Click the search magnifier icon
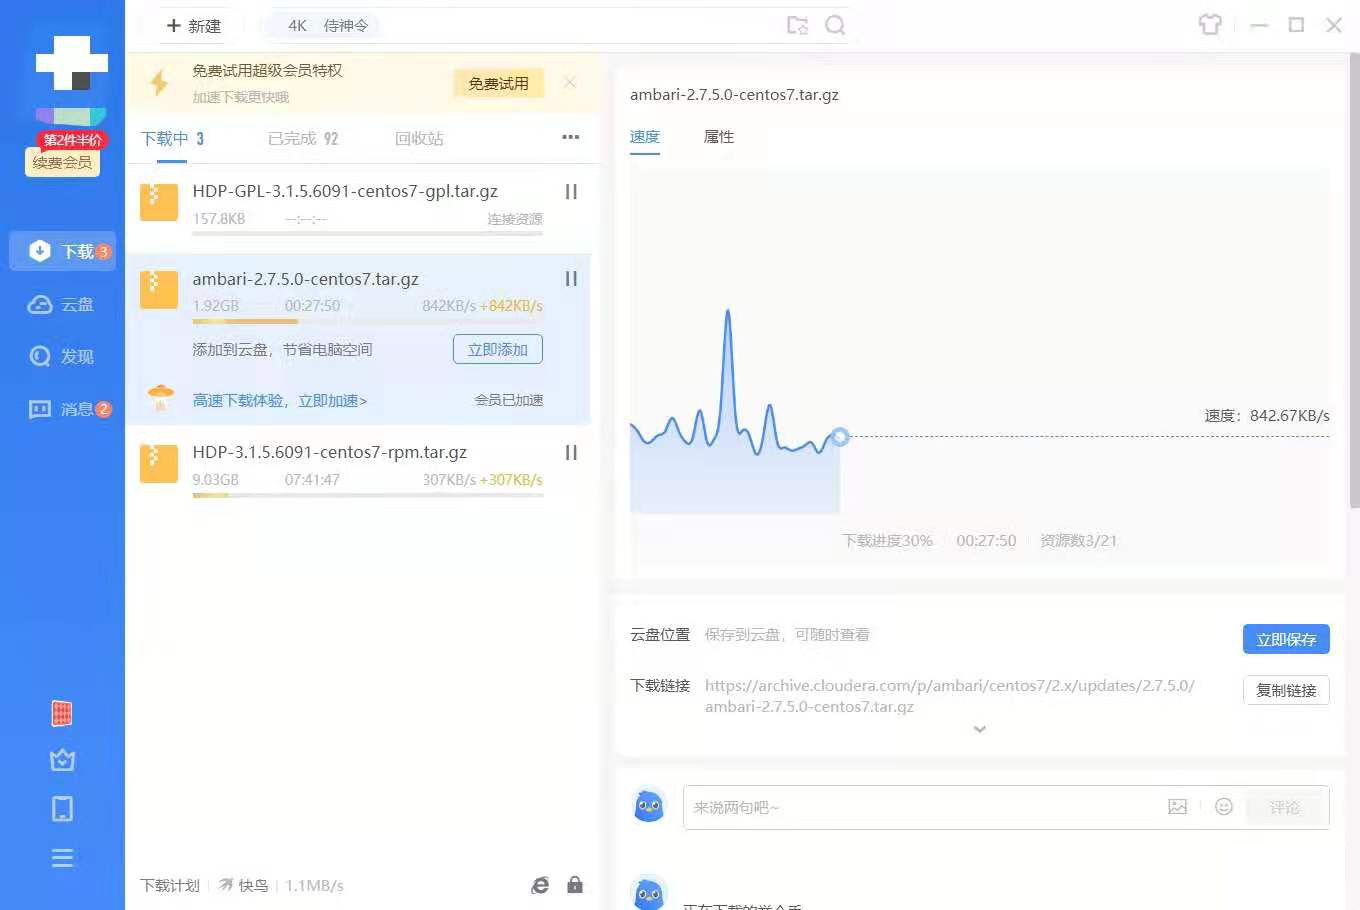The image size is (1360, 910). click(x=835, y=25)
